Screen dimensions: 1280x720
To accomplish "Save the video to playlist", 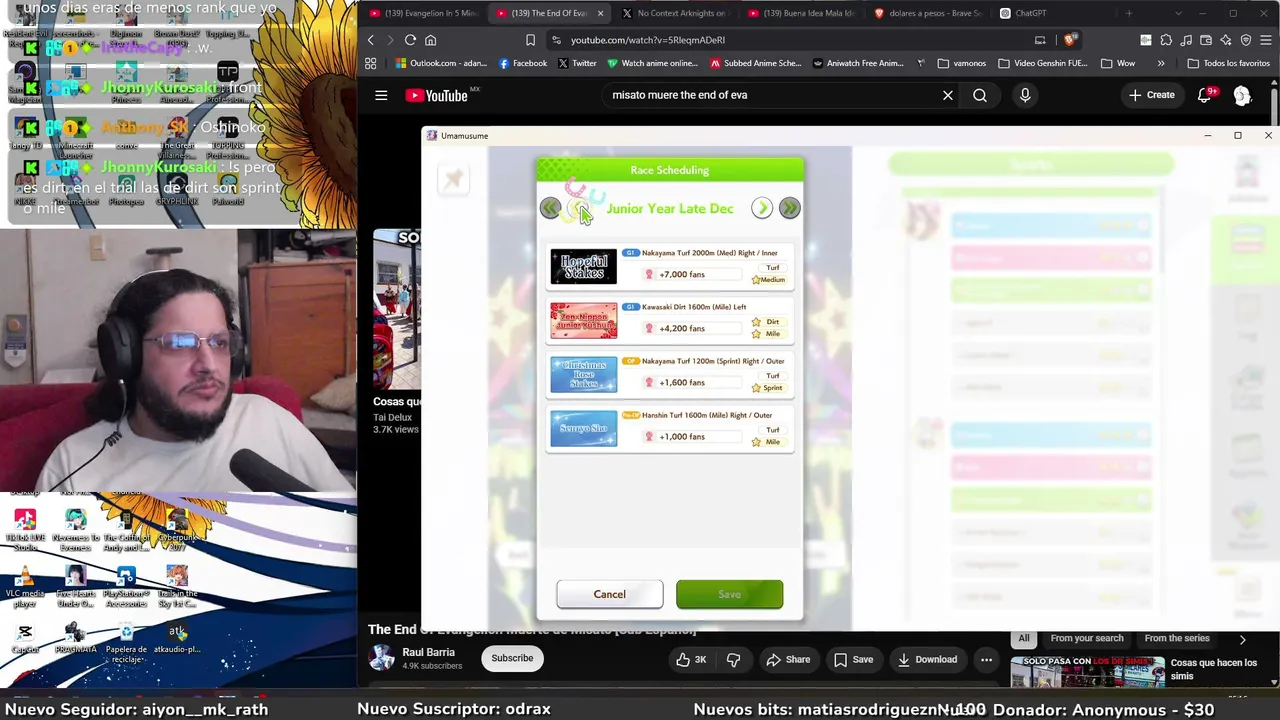I will pyautogui.click(x=853, y=659).
